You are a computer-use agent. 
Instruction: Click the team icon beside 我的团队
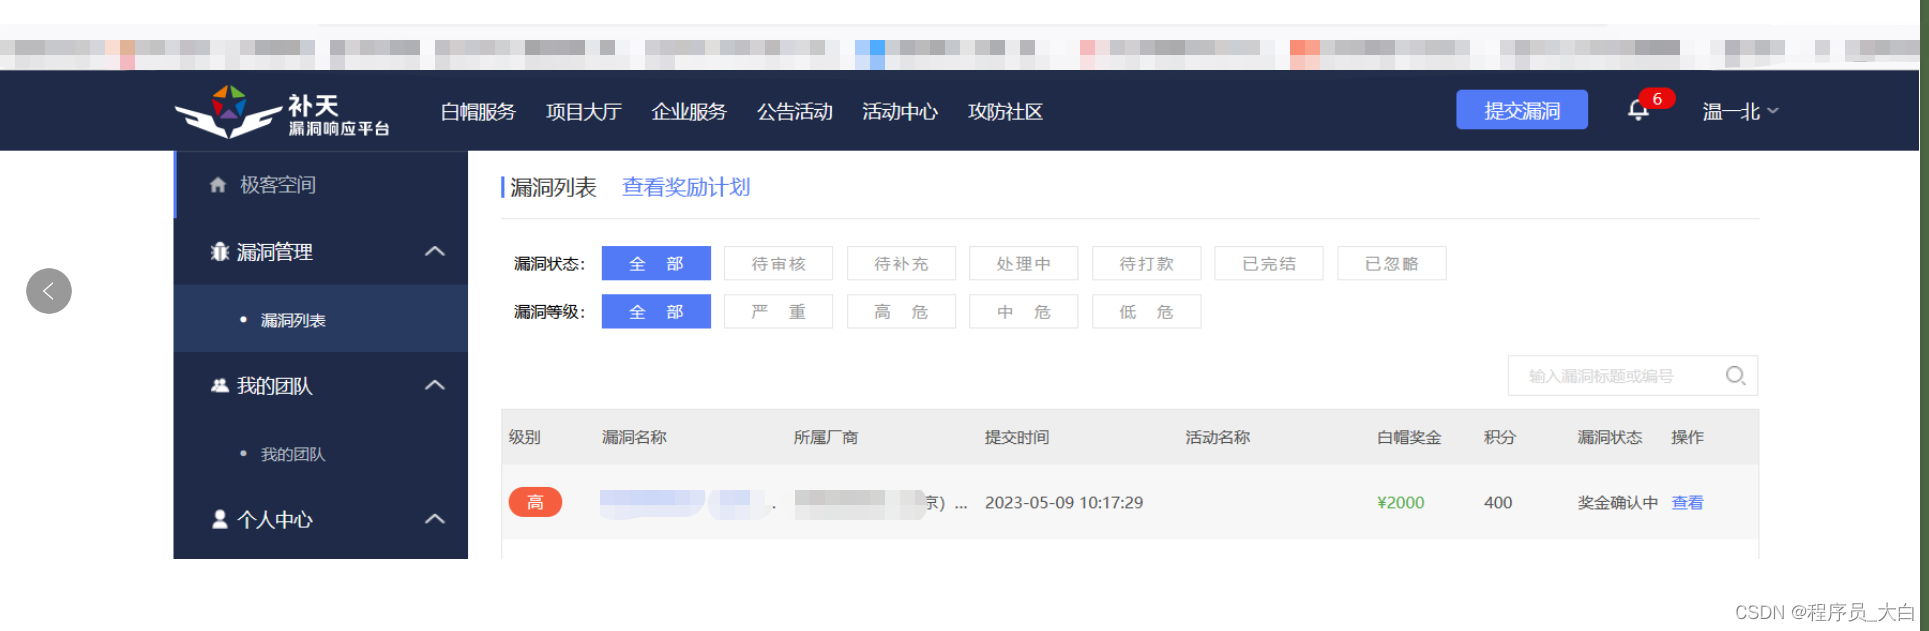coord(219,386)
